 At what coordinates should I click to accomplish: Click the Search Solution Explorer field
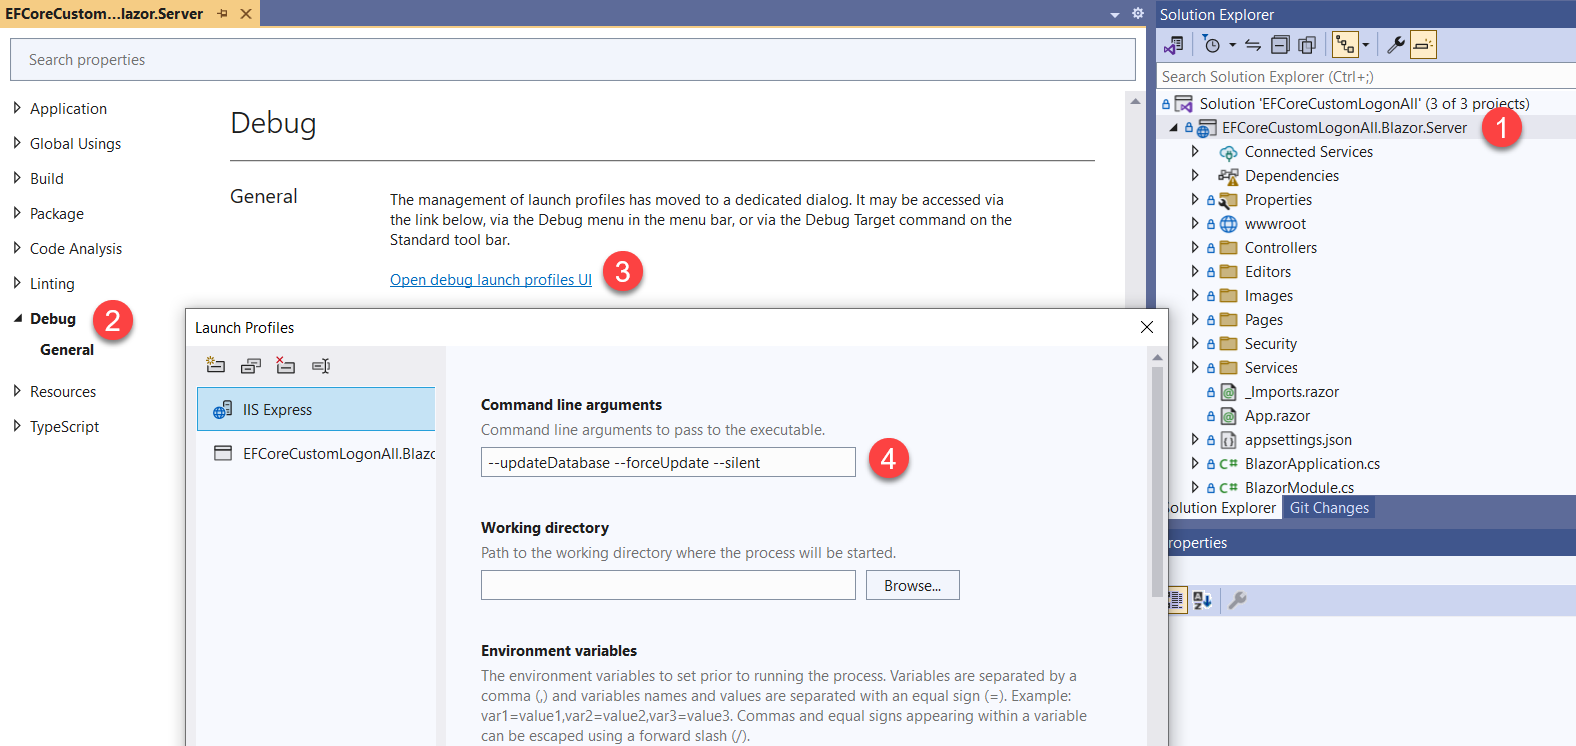1366,76
